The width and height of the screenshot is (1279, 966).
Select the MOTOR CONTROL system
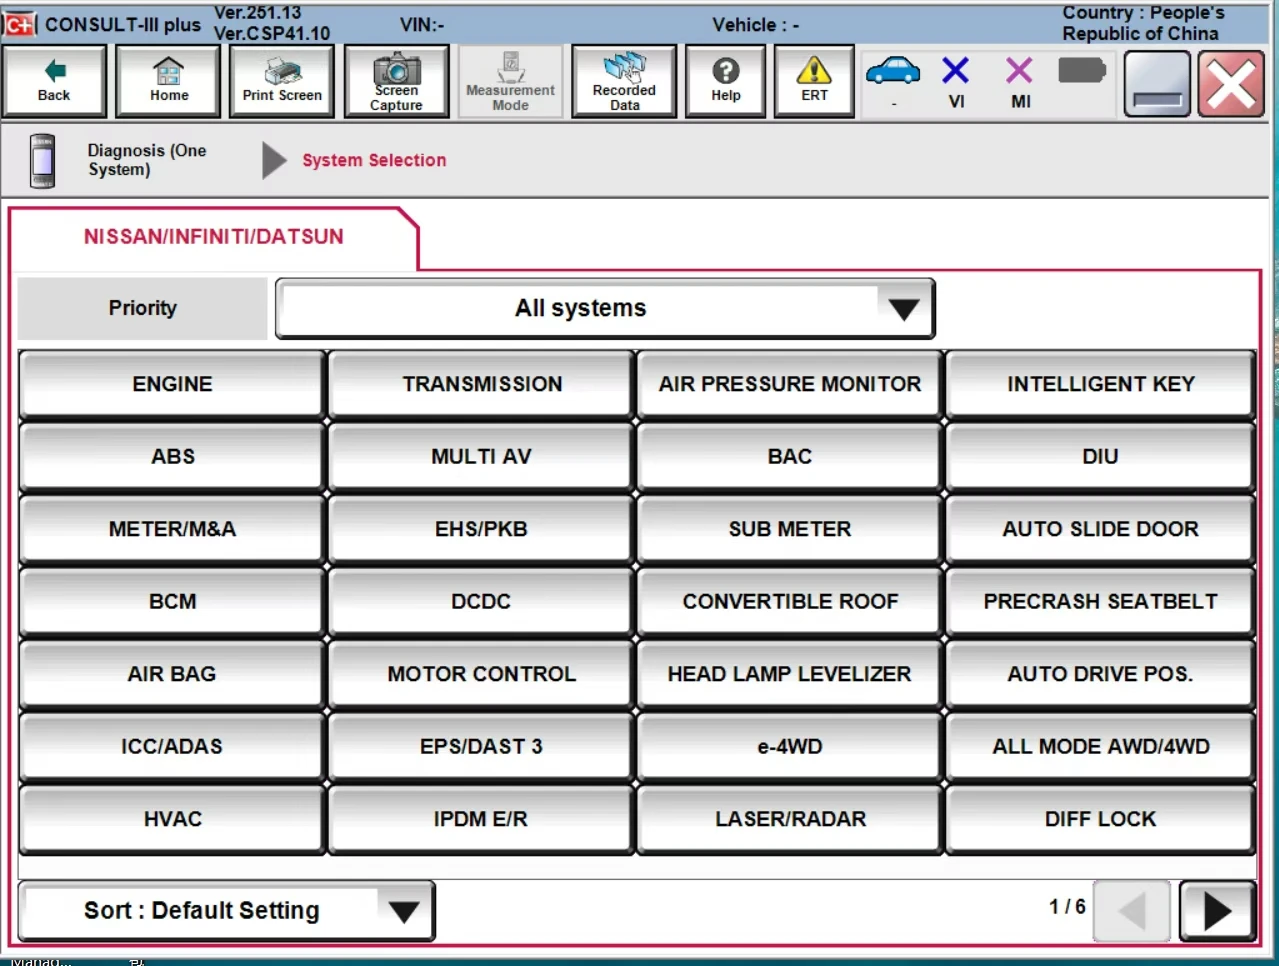482,674
